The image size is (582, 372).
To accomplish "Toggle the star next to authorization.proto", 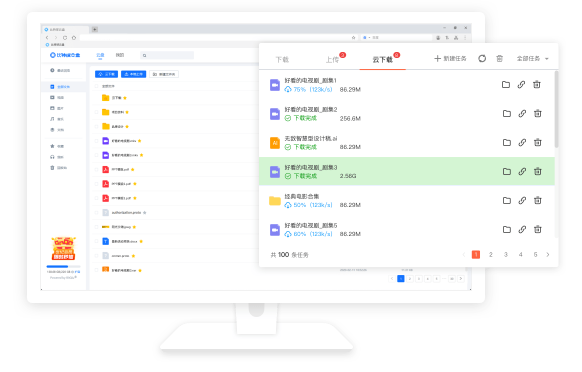I will point(145,213).
